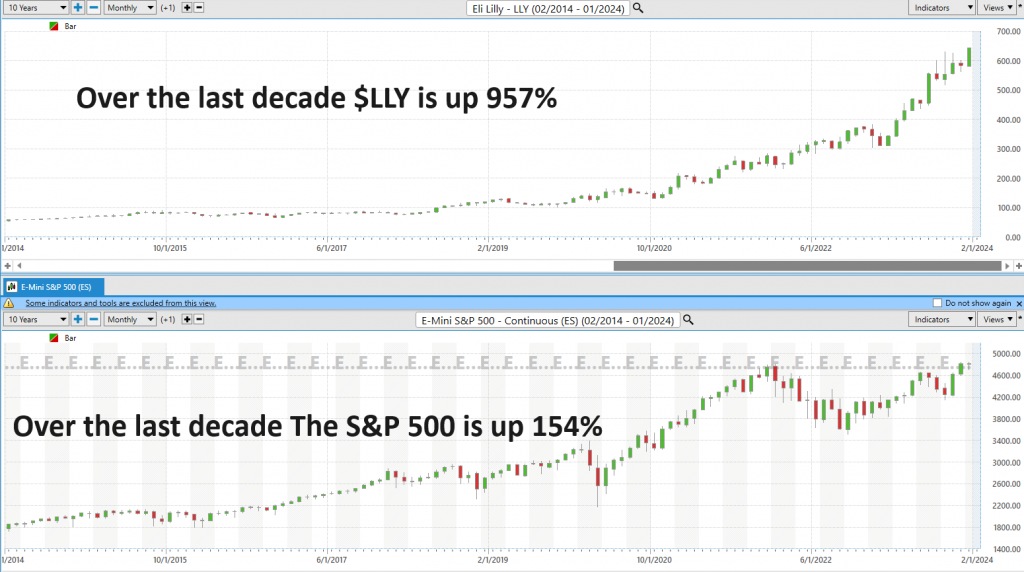Open Indicators dropdown on ES chart
Screen dimensions: 1024x572
[x=942, y=319]
